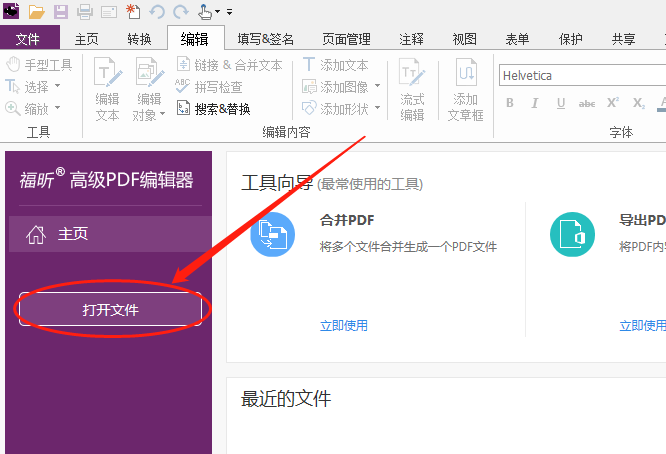Select the 手型工具 hand tool

[x=39, y=65]
